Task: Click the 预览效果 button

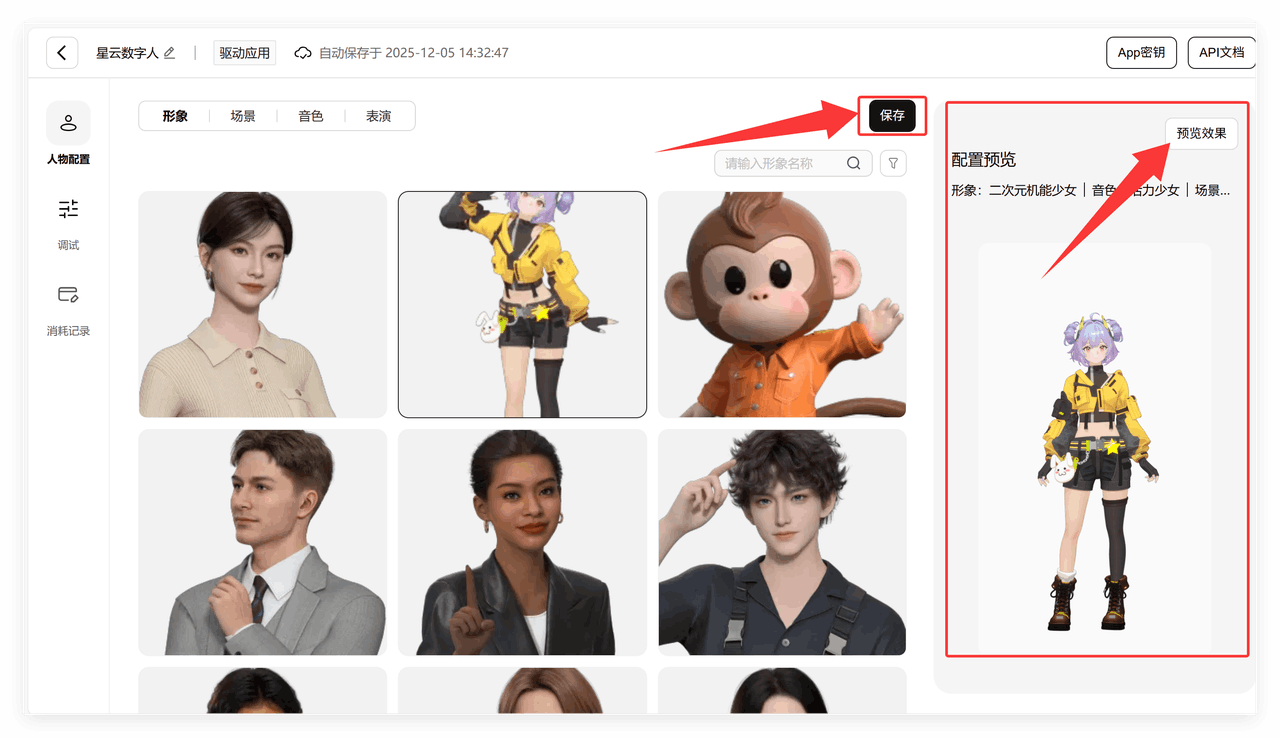Action: point(1201,134)
